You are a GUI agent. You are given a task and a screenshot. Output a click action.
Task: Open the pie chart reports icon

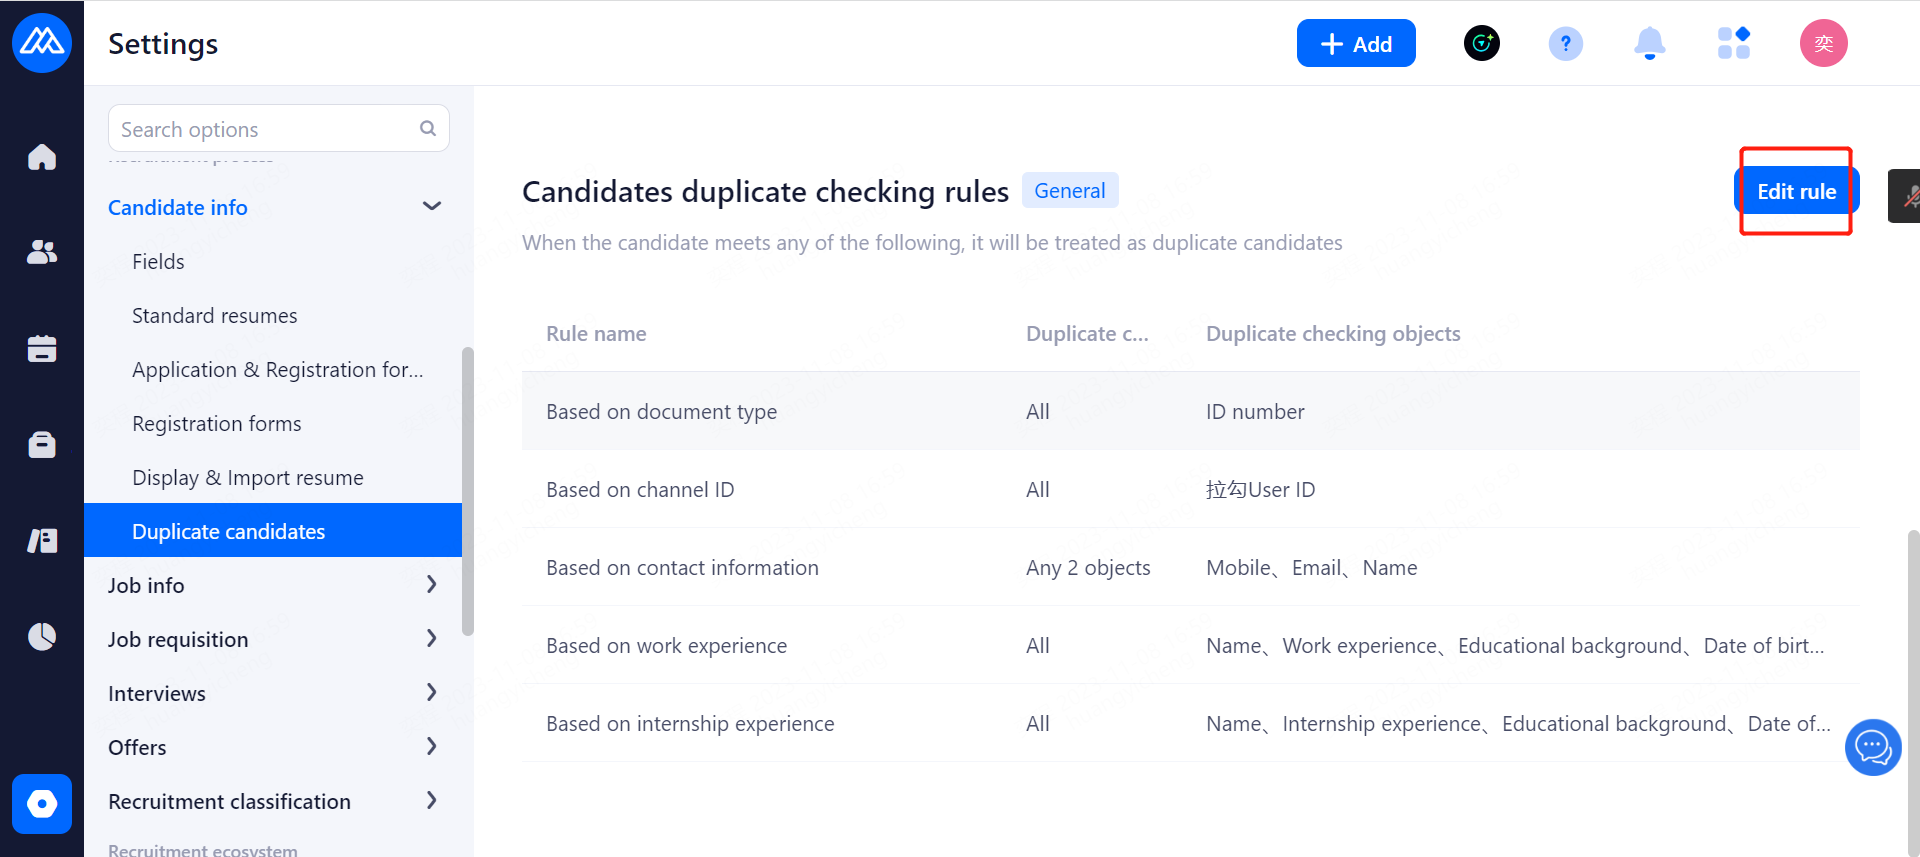click(42, 636)
